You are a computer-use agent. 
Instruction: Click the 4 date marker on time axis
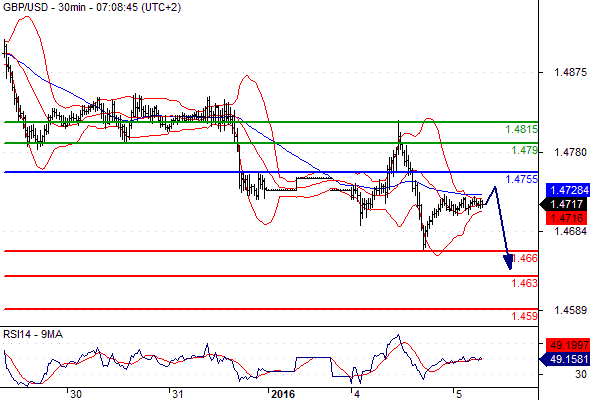click(357, 394)
